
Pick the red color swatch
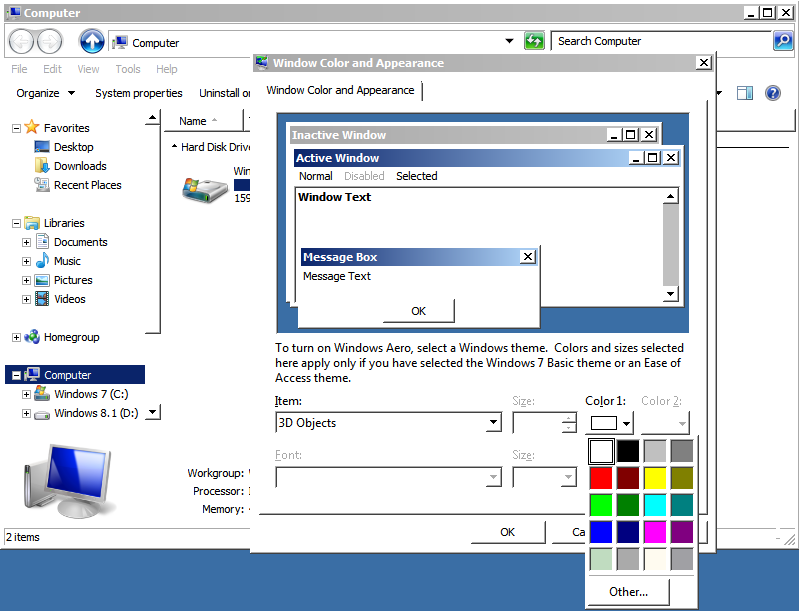point(601,478)
